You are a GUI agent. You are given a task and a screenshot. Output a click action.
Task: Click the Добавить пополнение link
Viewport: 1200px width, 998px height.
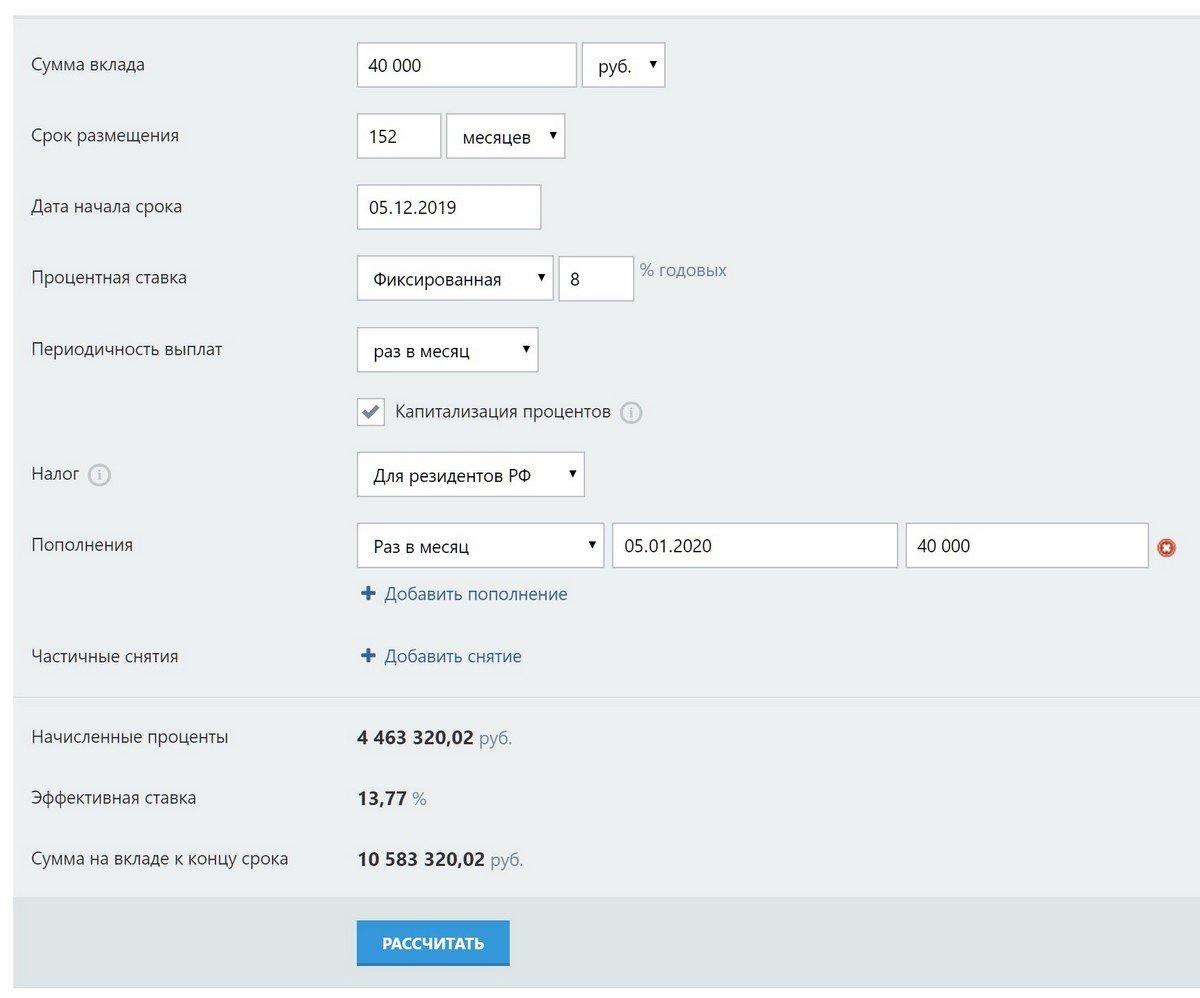(475, 594)
